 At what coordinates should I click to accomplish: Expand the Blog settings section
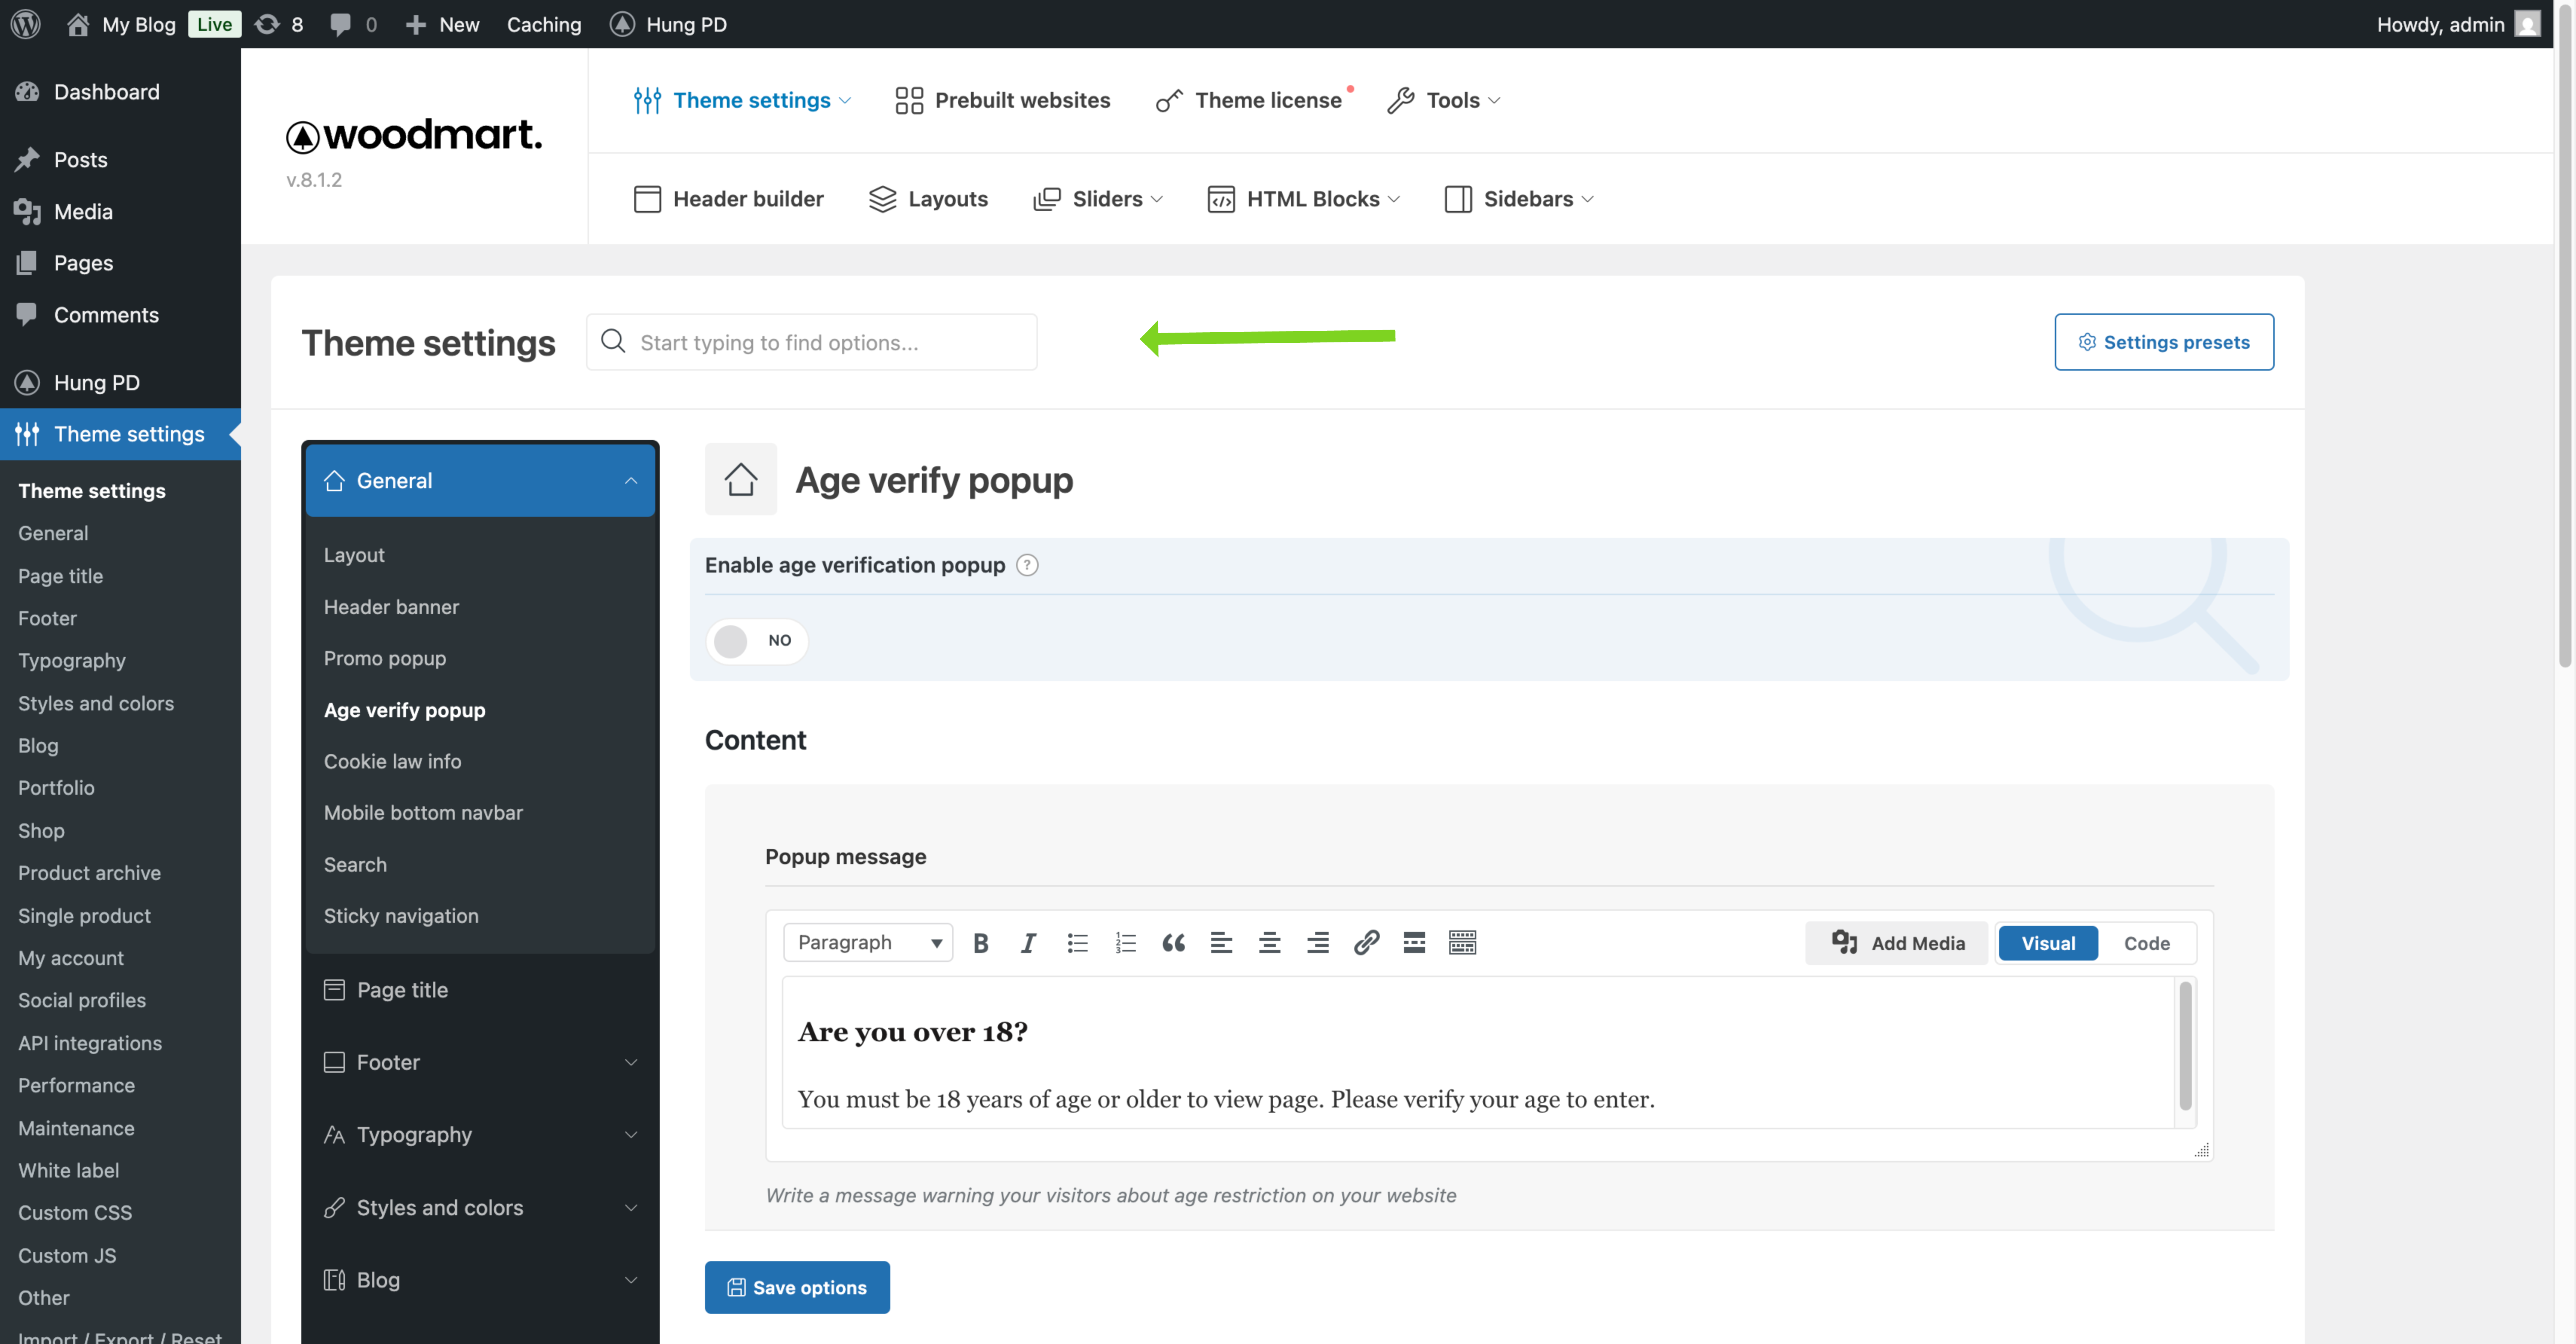click(x=480, y=1280)
